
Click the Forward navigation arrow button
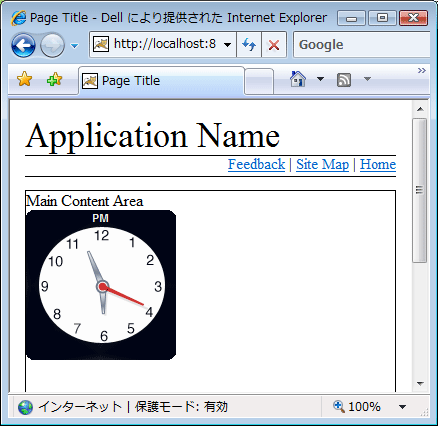52,45
